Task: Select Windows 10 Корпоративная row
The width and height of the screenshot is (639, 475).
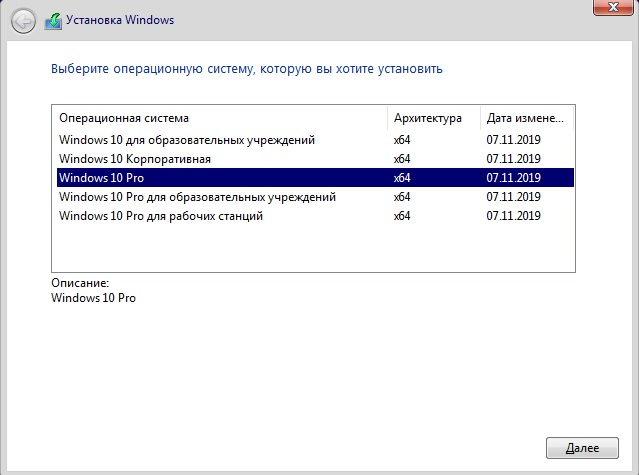Action: [x=315, y=159]
